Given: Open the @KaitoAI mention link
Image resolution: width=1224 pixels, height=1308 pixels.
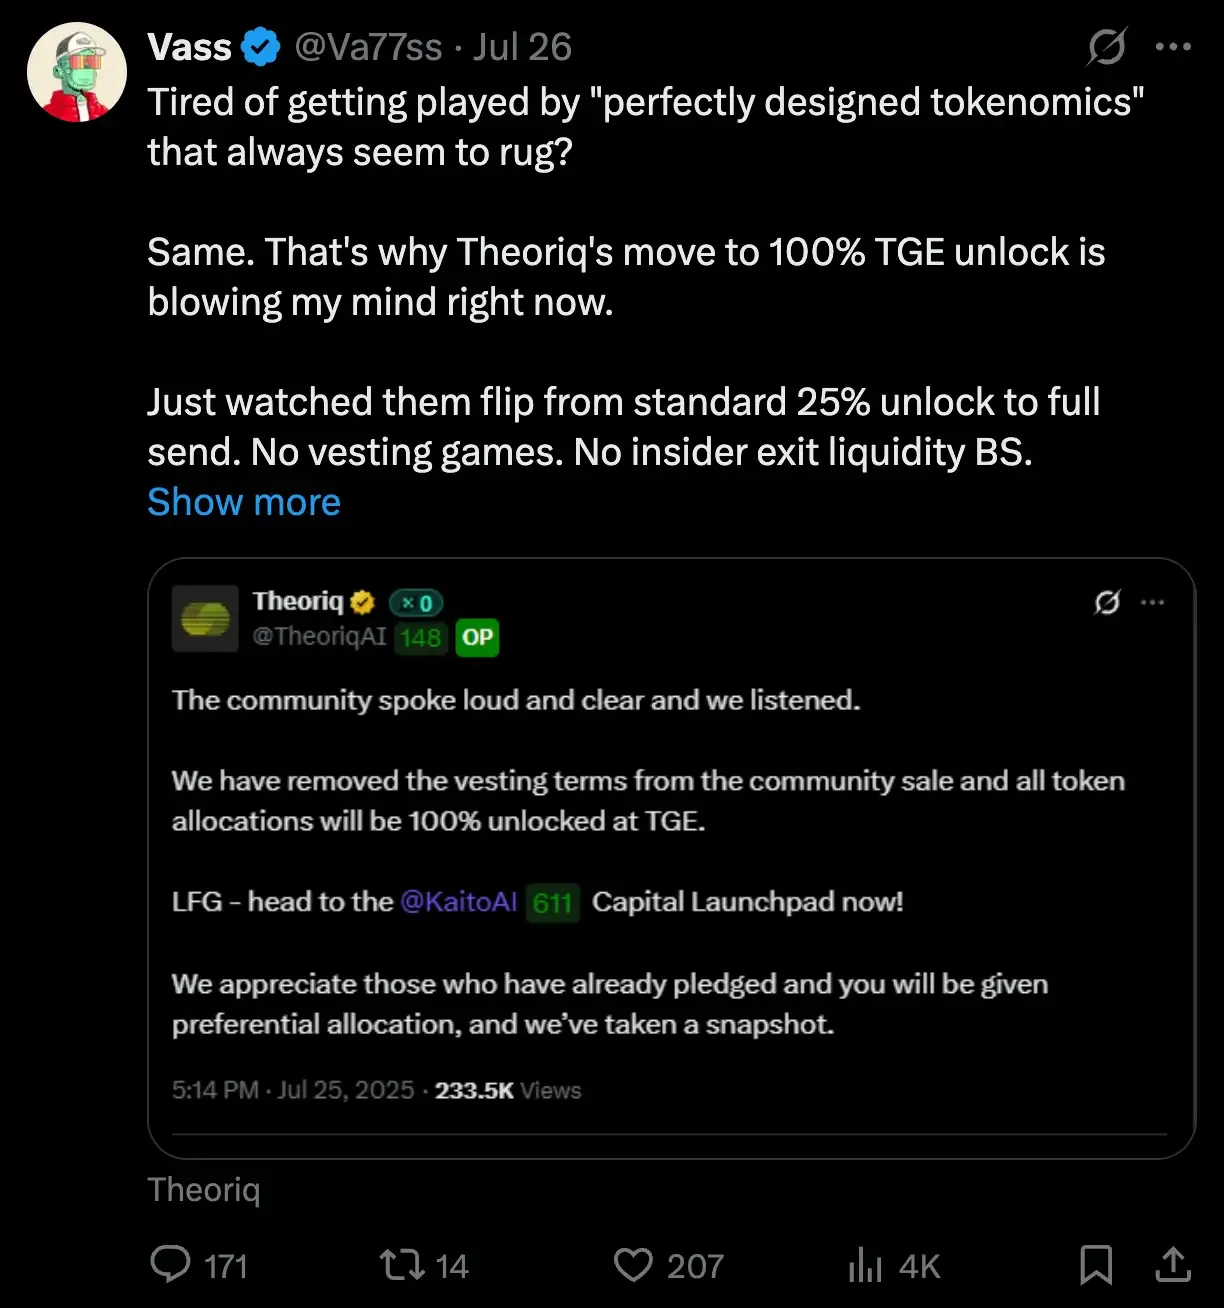Looking at the screenshot, I should click(459, 902).
